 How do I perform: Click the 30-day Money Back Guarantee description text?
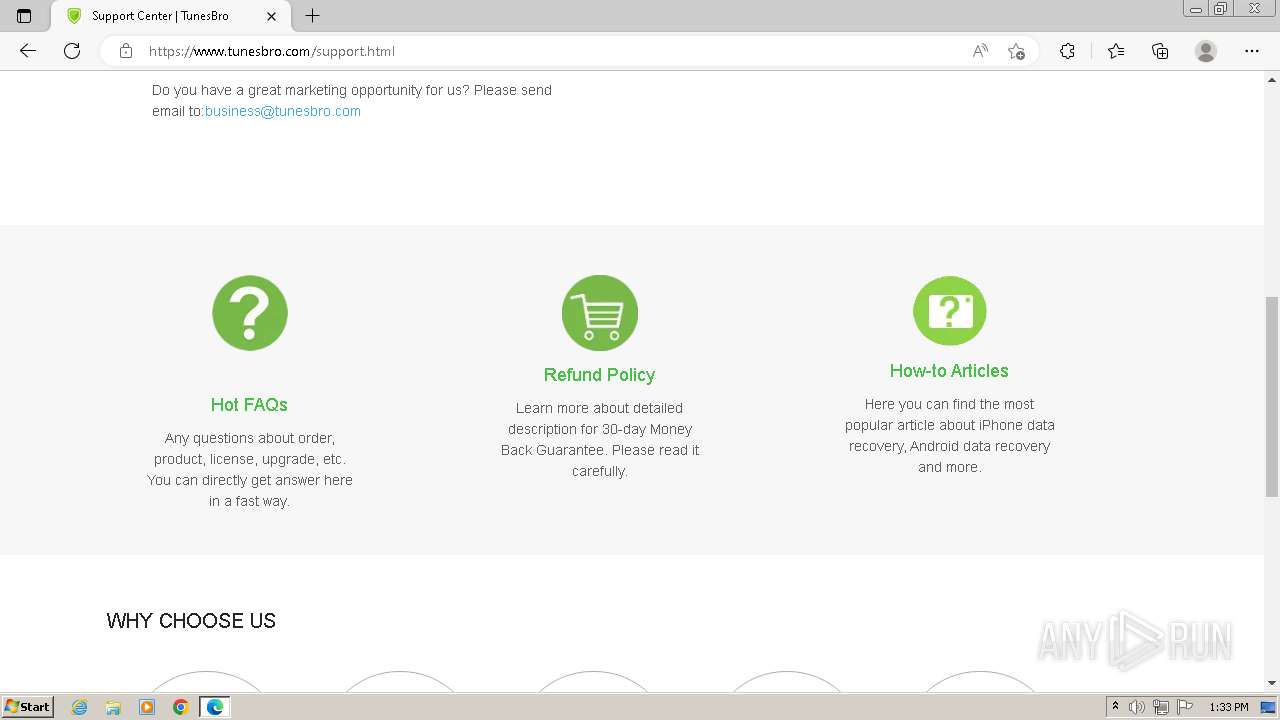(600, 439)
